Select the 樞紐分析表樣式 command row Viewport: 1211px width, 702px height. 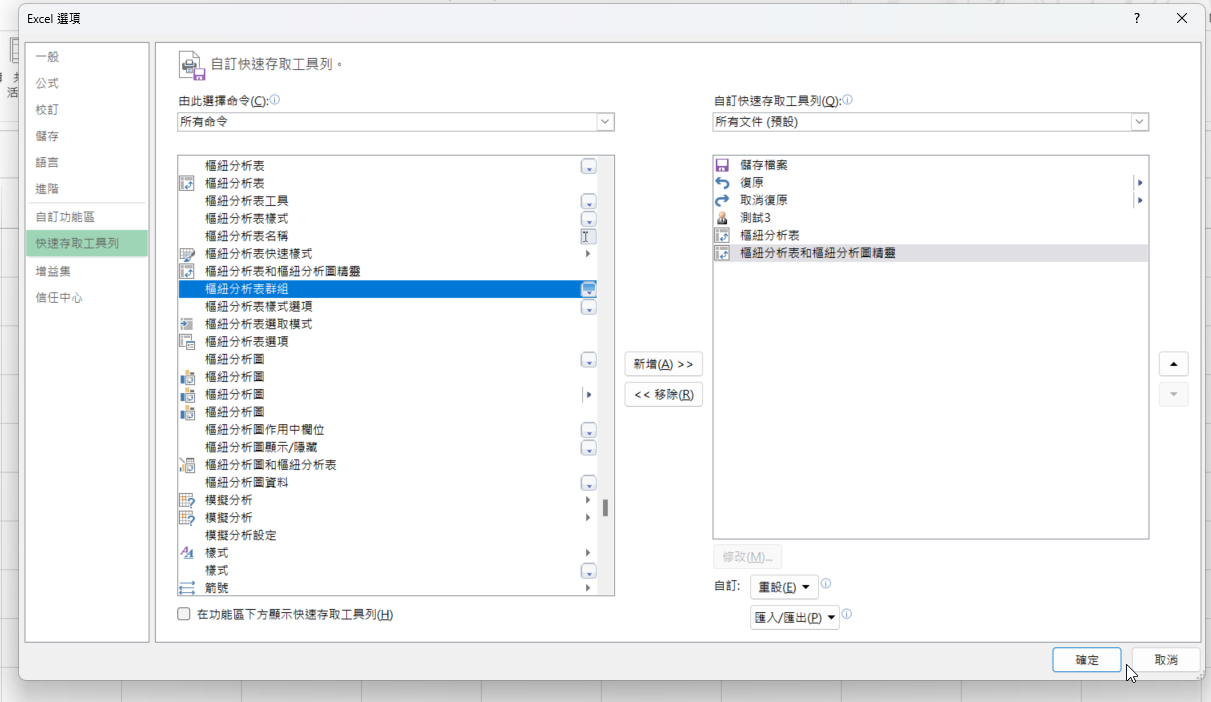coord(387,218)
